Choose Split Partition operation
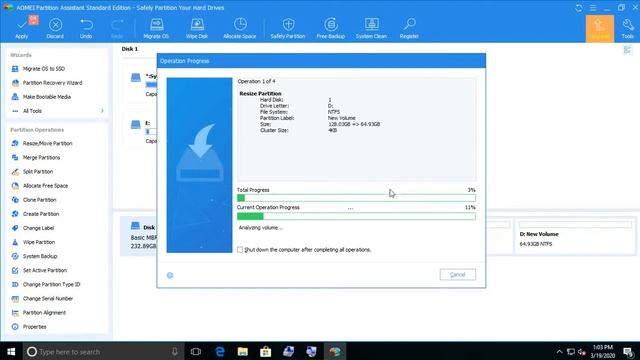Screen dimensions: 640x360 tap(32, 171)
